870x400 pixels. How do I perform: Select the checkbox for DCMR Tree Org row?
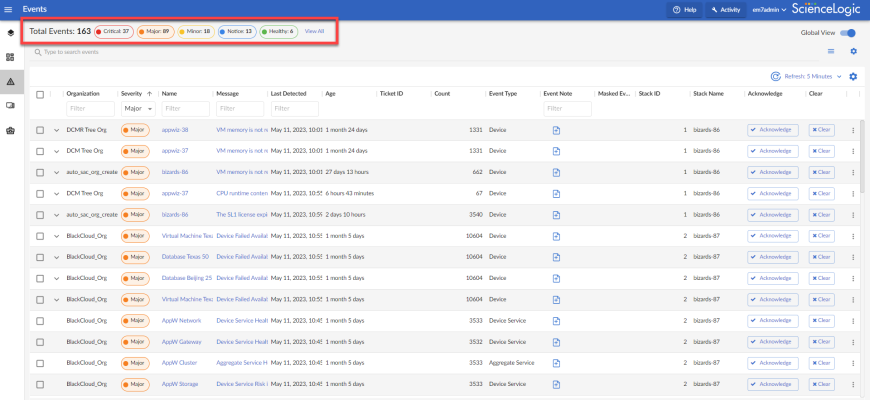(40, 130)
